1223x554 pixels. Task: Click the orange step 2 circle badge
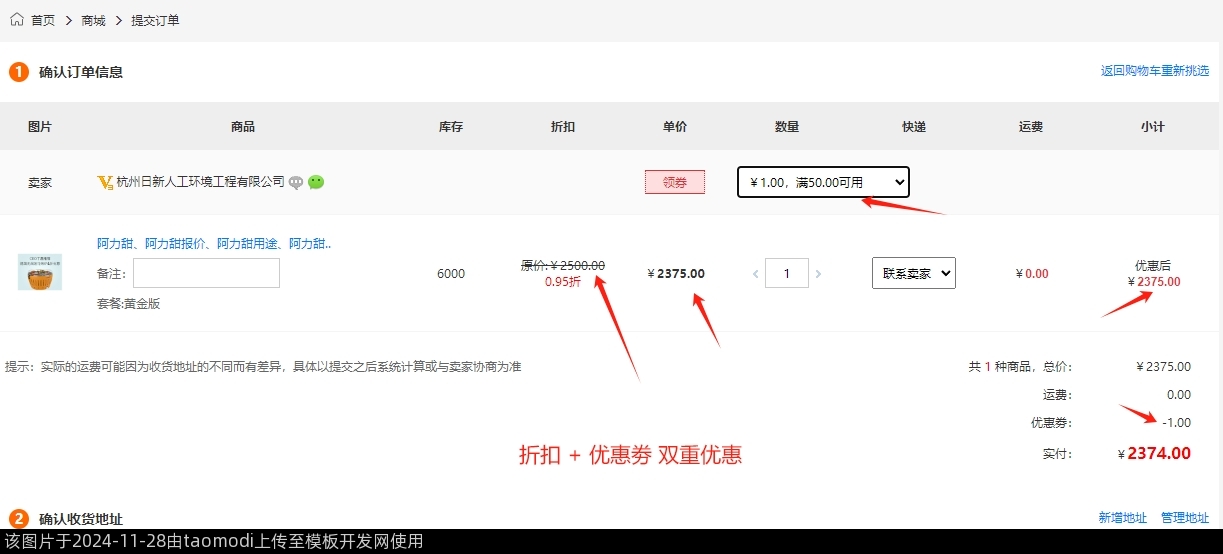[x=19, y=518]
